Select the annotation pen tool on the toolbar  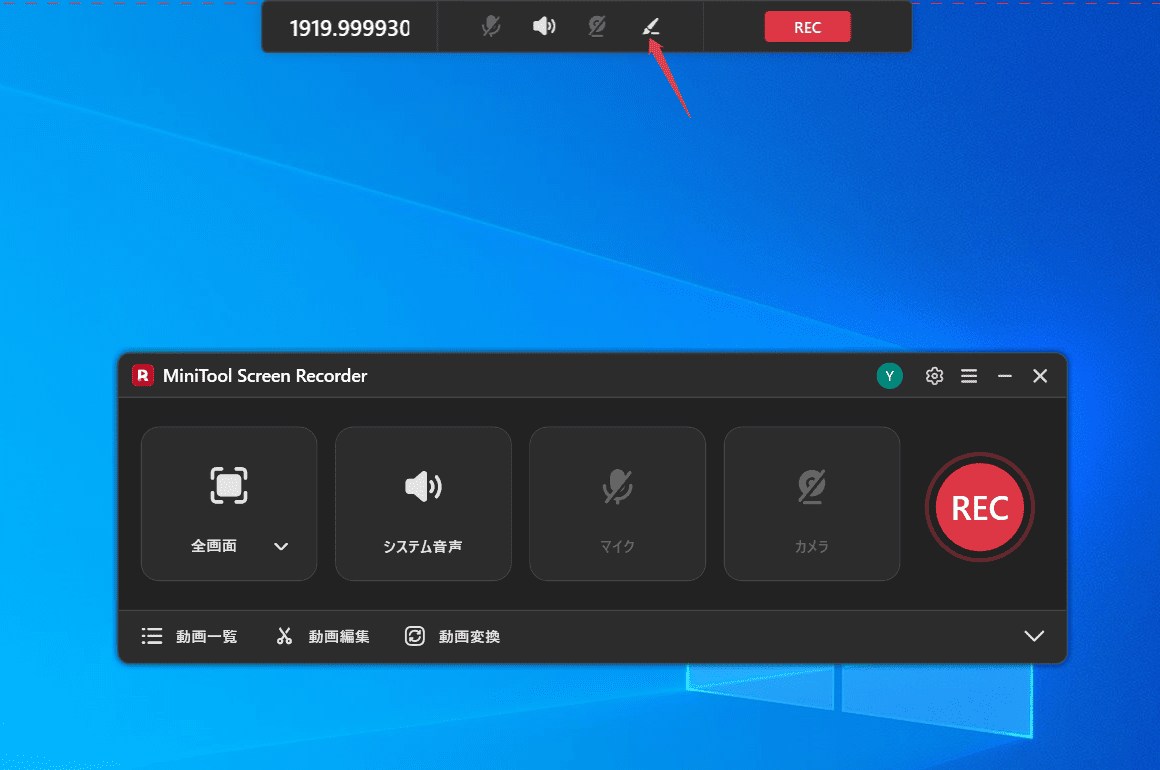(x=651, y=26)
